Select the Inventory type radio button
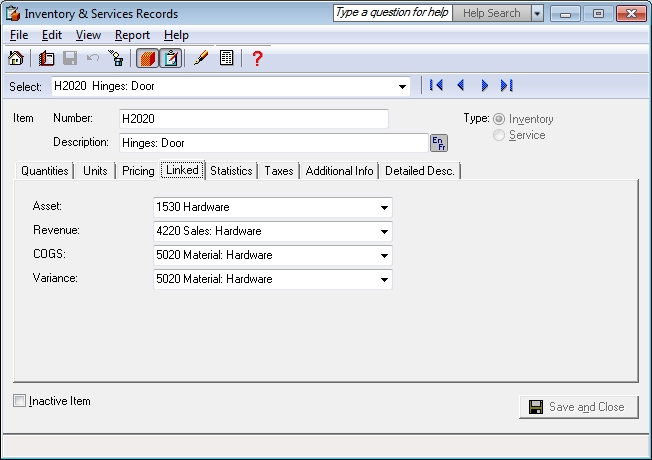652x460 pixels. click(x=499, y=119)
